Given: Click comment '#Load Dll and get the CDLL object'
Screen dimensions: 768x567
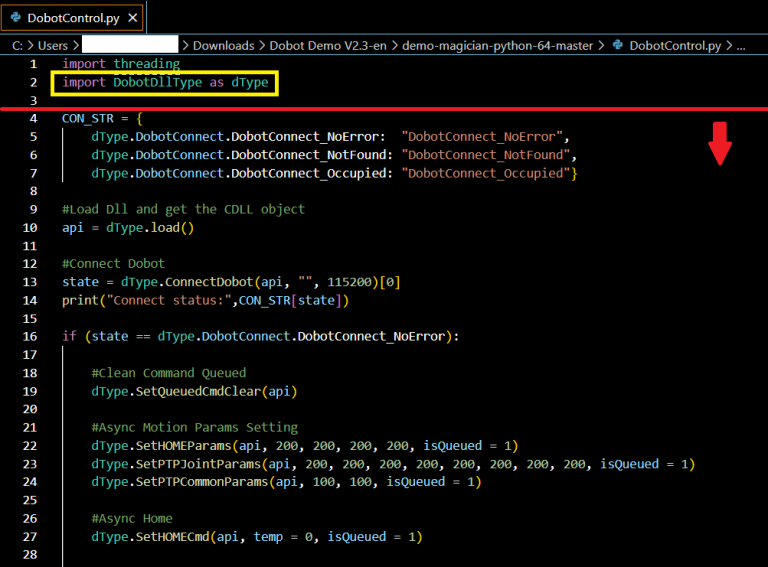Looking at the screenshot, I should pos(183,210).
